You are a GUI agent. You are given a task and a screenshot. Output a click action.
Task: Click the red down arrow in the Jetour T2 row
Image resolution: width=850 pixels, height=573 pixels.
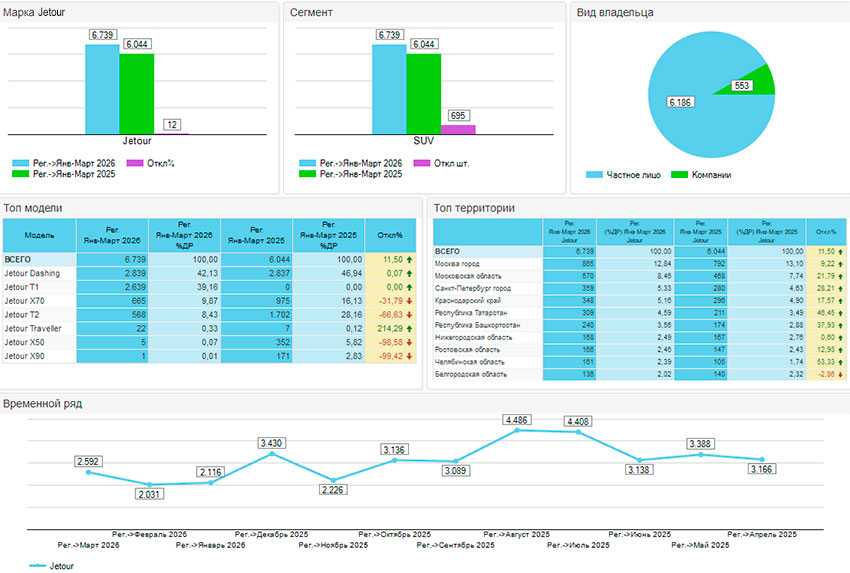(x=410, y=314)
